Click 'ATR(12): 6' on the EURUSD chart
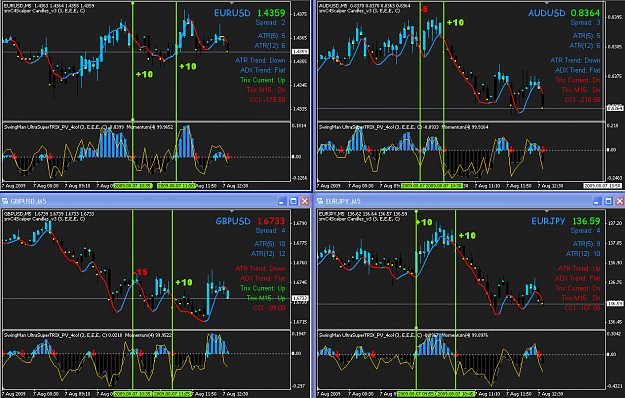The image size is (625, 398). click(270, 46)
